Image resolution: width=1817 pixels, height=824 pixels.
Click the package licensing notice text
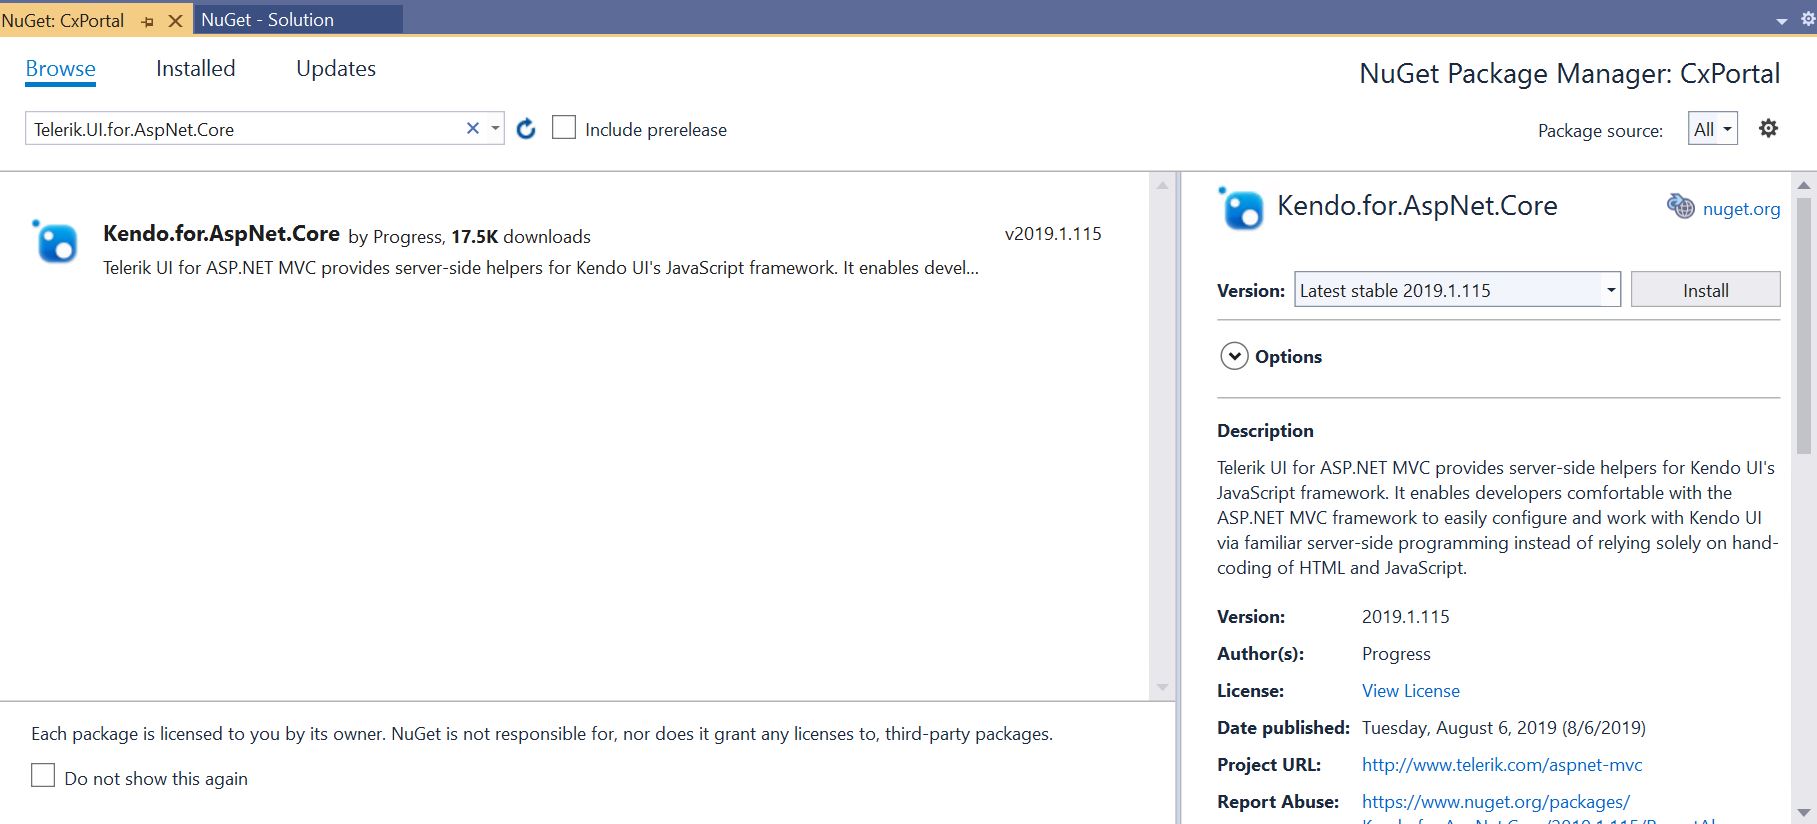pos(542,734)
